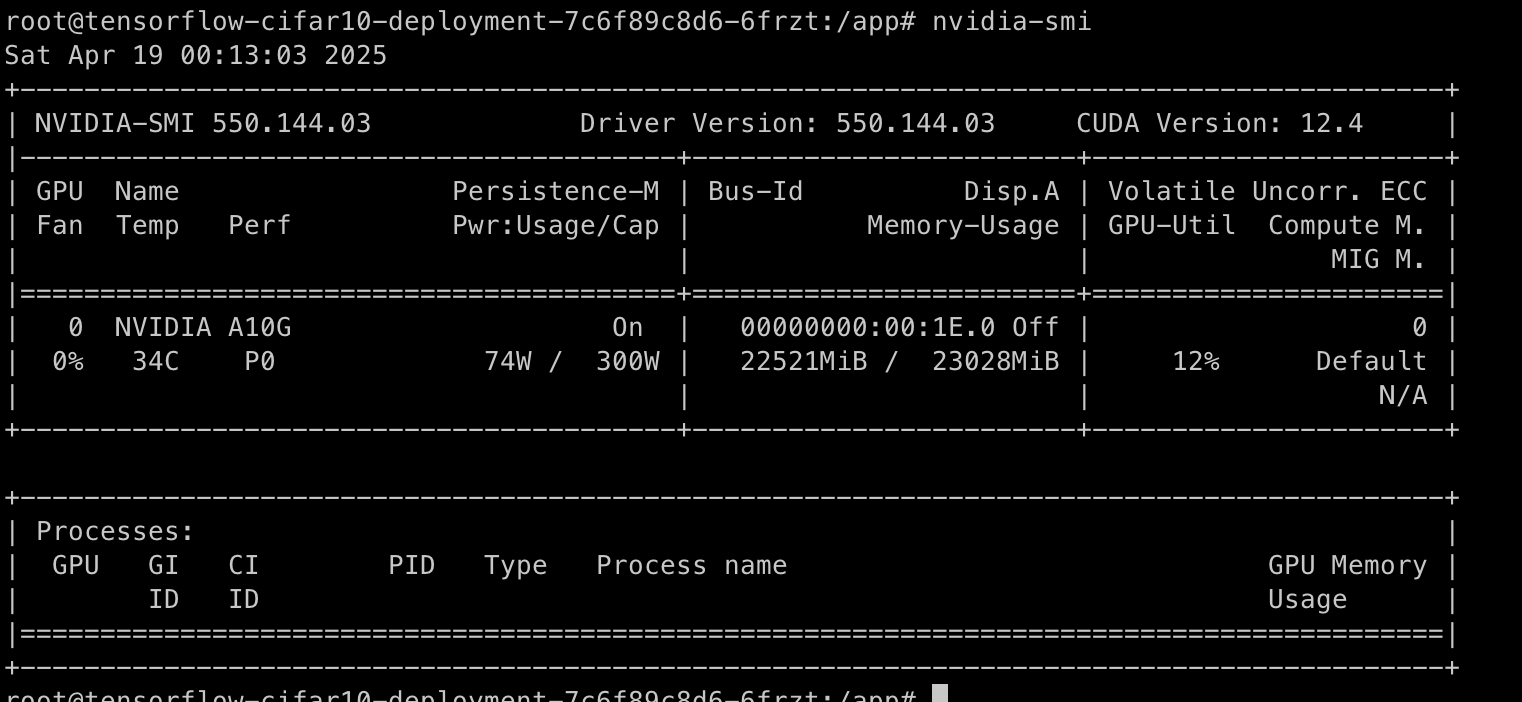Click the 'Temp' column header
The image size is (1522, 702).
coord(148,226)
